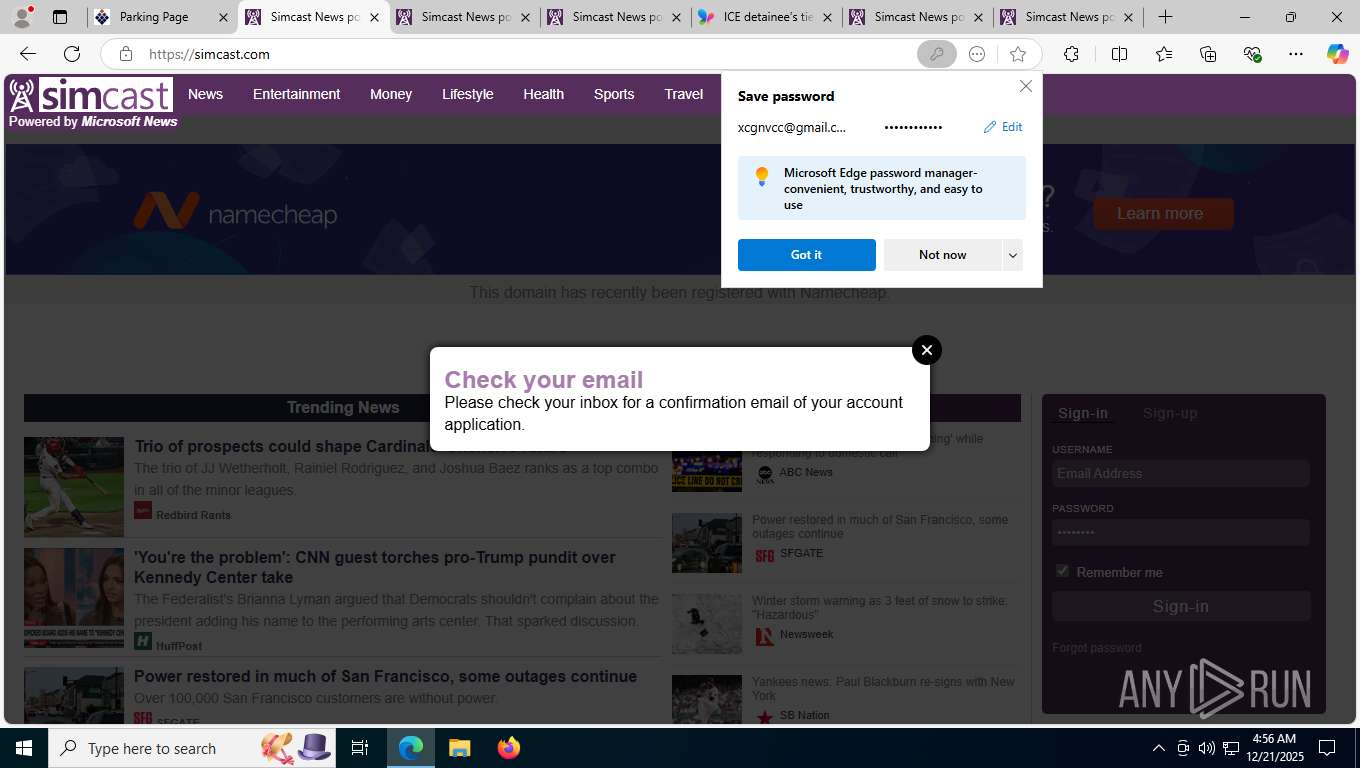The height and width of the screenshot is (768, 1360).
Task: Open Money menu item
Action: point(391,94)
